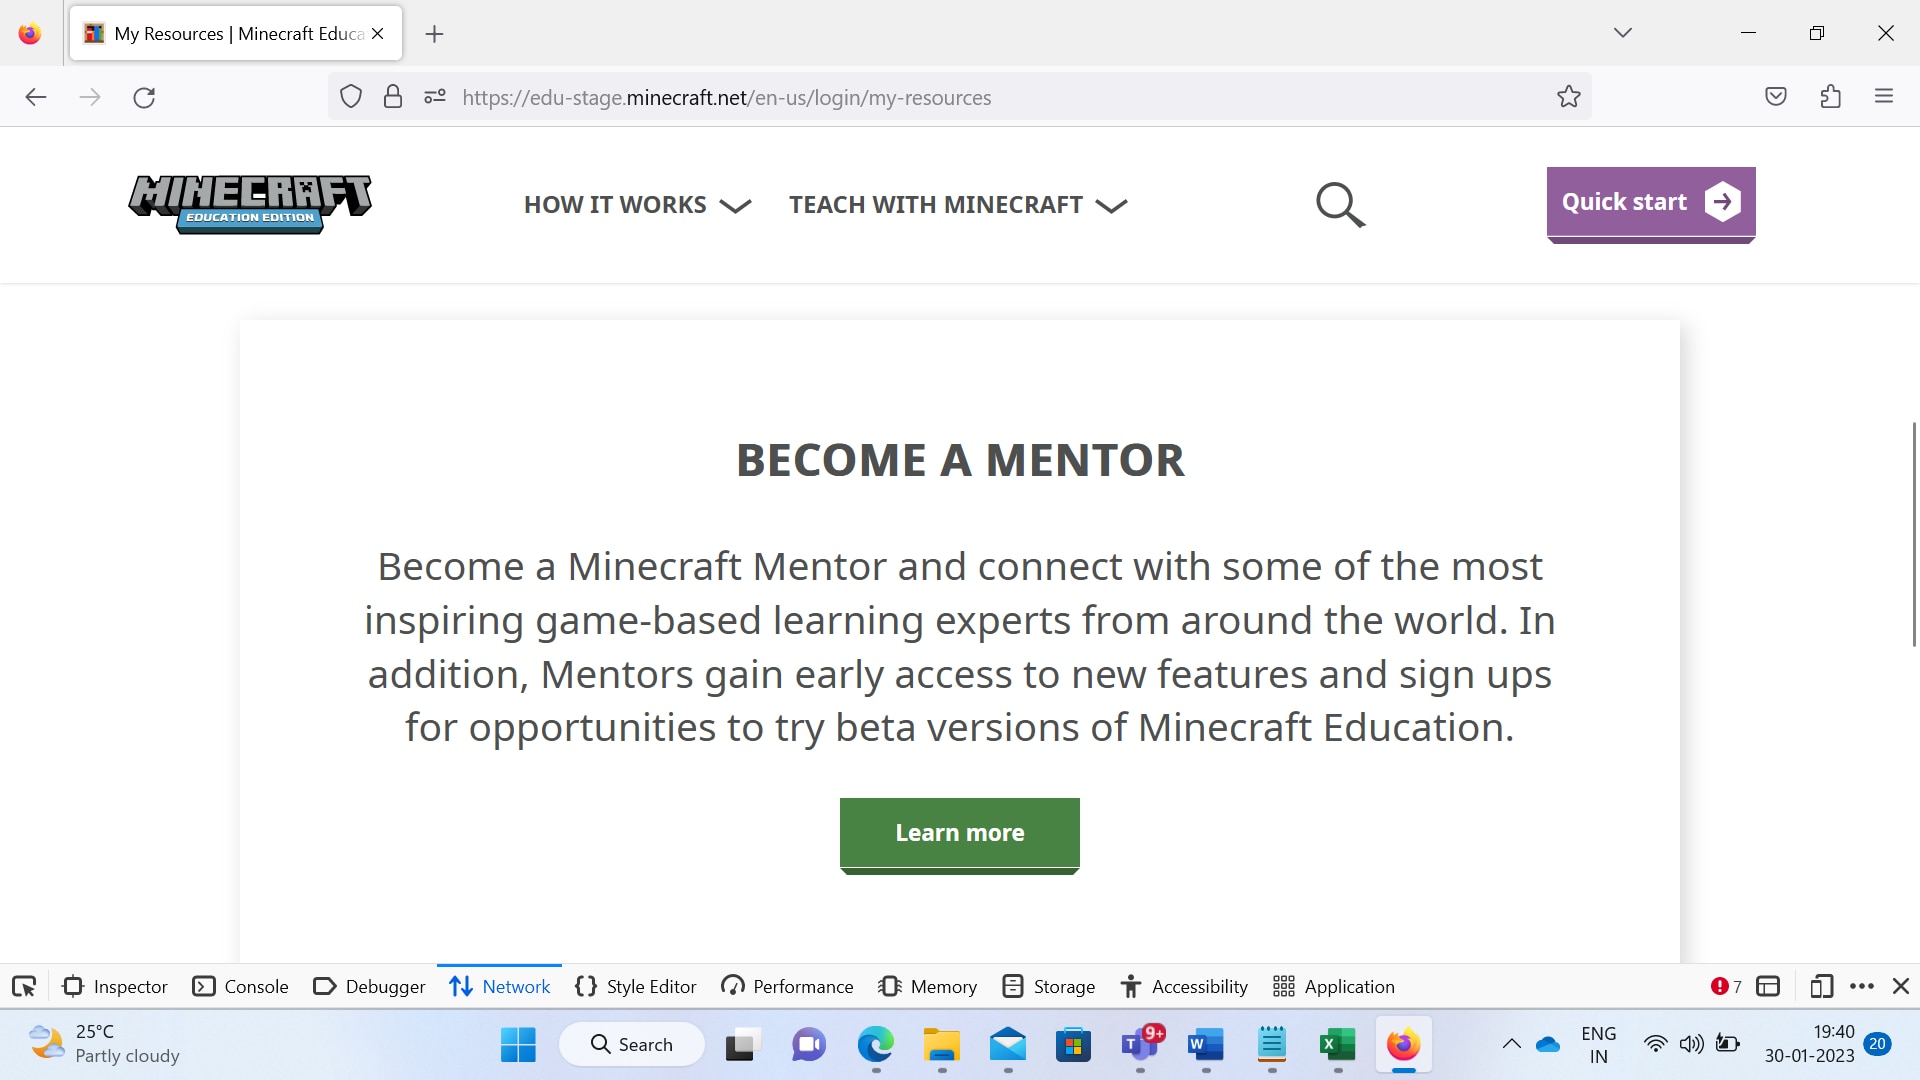Image resolution: width=1920 pixels, height=1080 pixels.
Task: Click the tracking protection shield icon
Action: point(351,97)
